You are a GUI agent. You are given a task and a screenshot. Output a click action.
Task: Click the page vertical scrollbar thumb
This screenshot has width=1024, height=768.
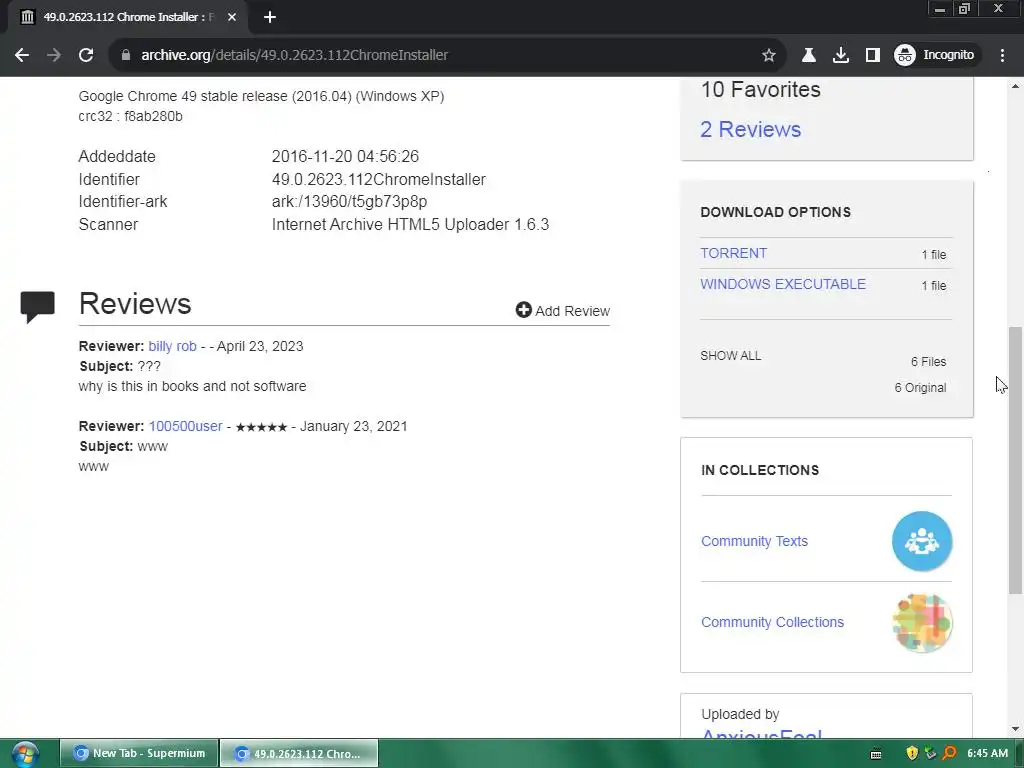1015,460
